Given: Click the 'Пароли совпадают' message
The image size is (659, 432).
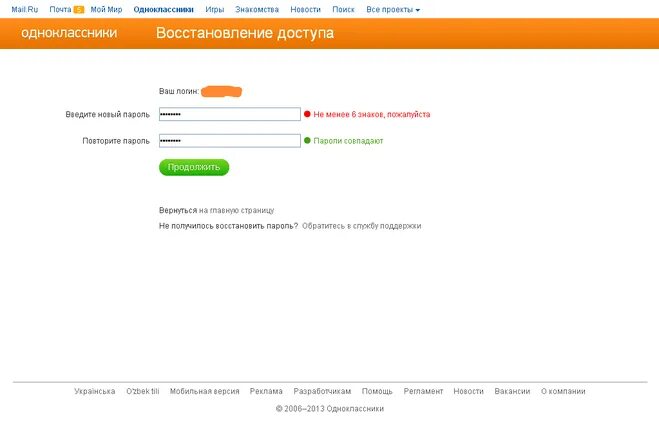Looking at the screenshot, I should click(348, 141).
